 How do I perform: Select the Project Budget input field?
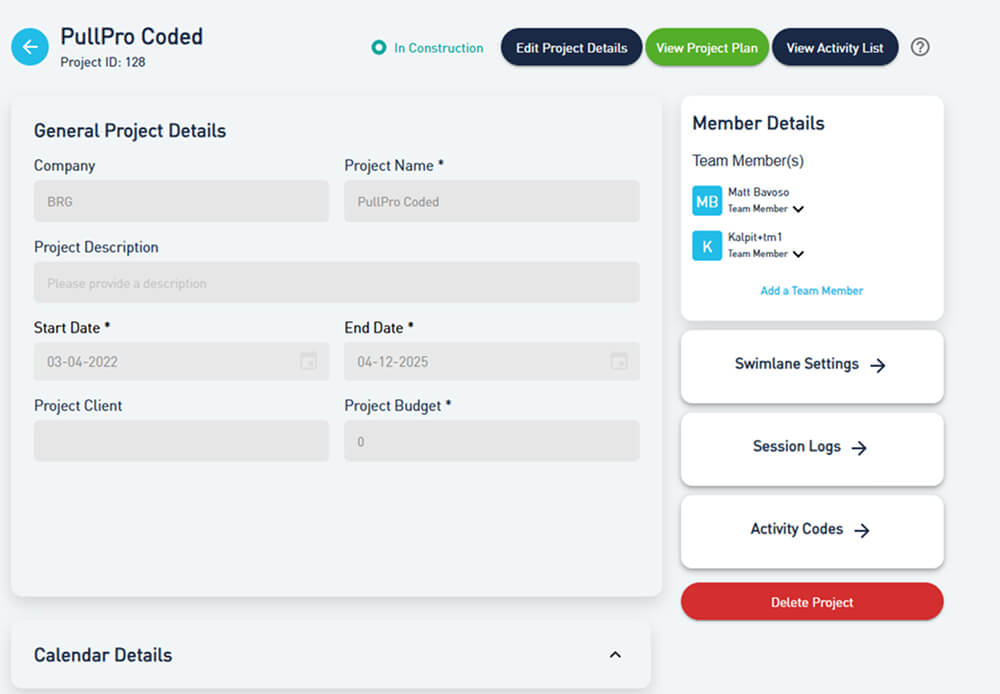pyautogui.click(x=491, y=441)
